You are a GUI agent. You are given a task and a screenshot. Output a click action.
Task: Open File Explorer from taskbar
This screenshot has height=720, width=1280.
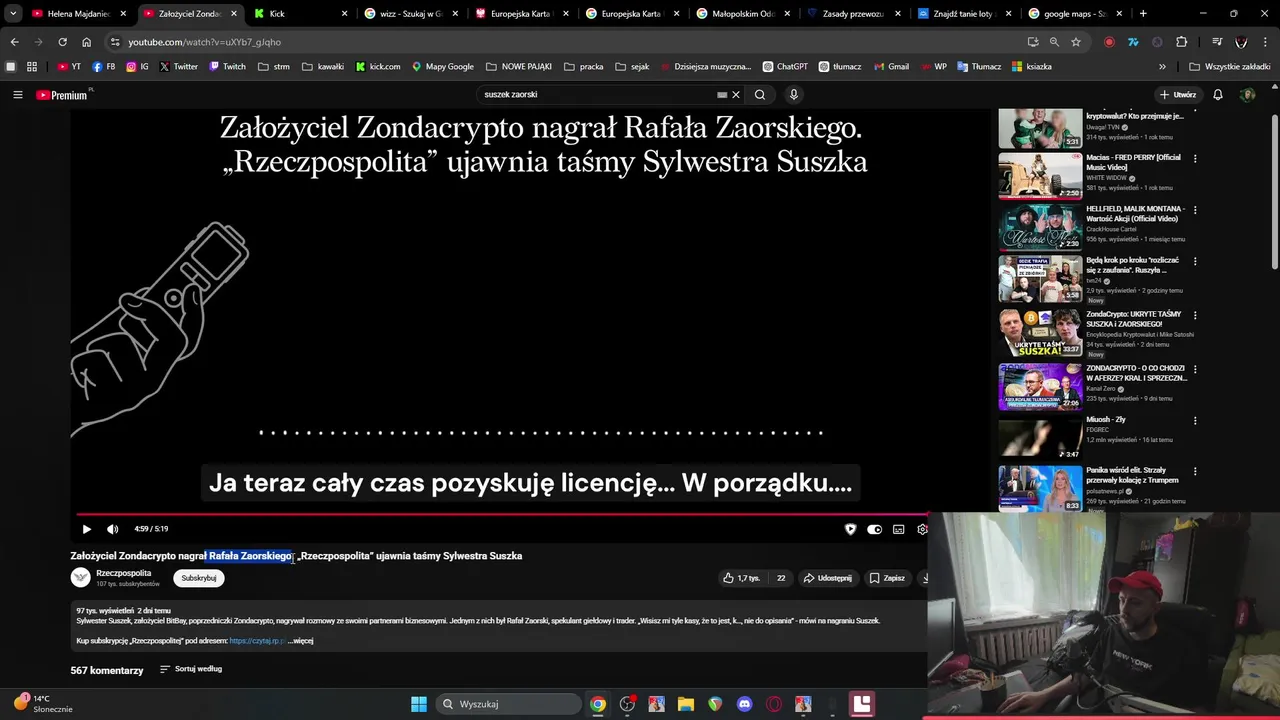click(x=685, y=704)
